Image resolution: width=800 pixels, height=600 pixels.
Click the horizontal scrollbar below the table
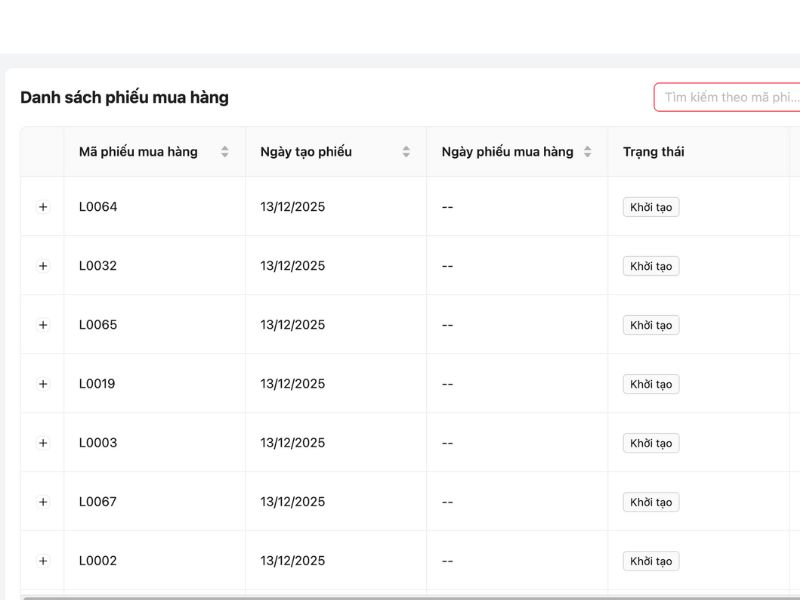point(400,597)
